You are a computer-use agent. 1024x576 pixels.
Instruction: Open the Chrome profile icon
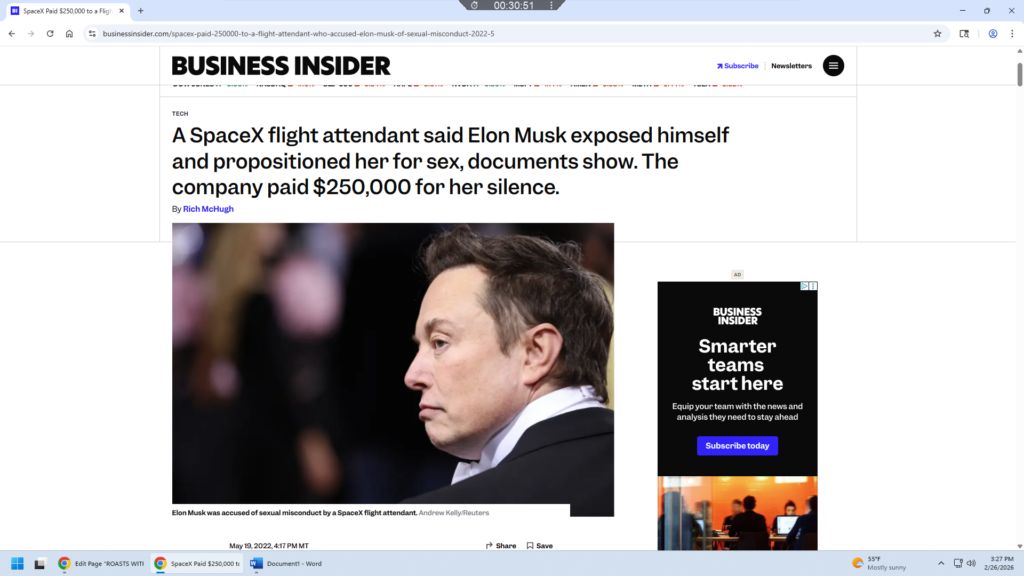click(993, 33)
